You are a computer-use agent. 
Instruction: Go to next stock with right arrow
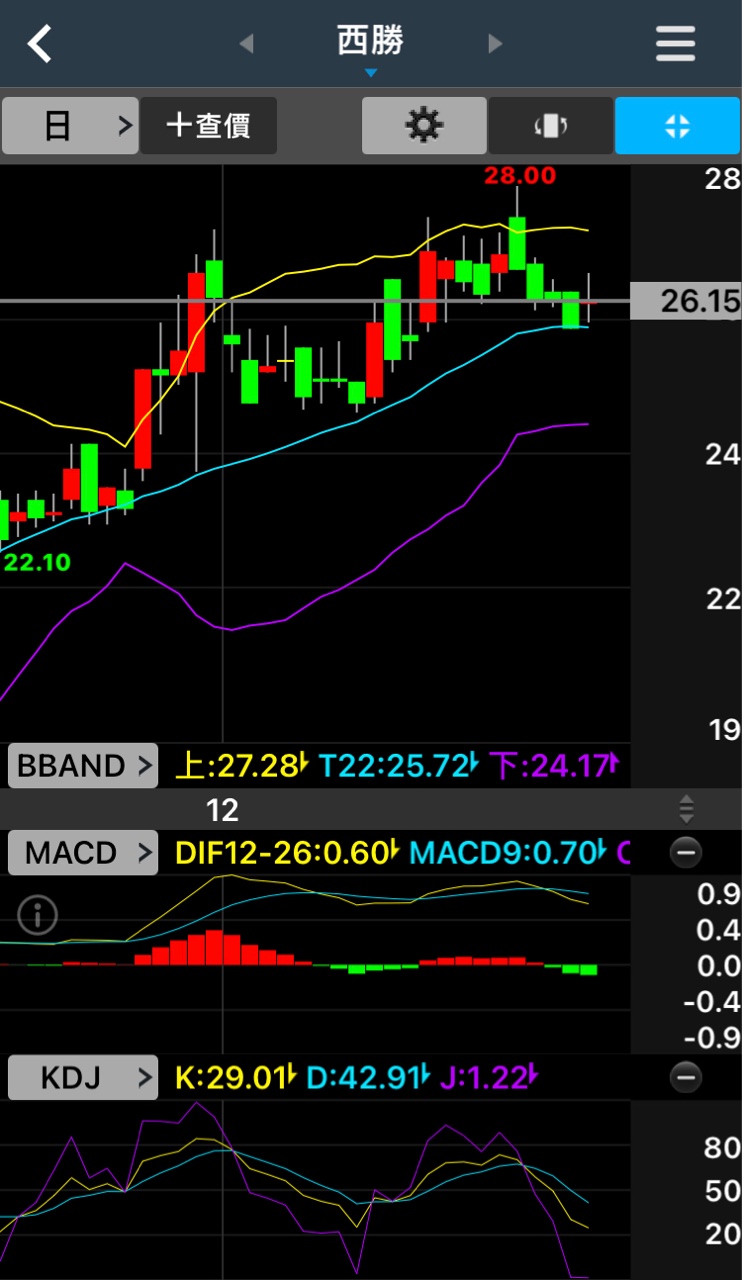click(494, 44)
